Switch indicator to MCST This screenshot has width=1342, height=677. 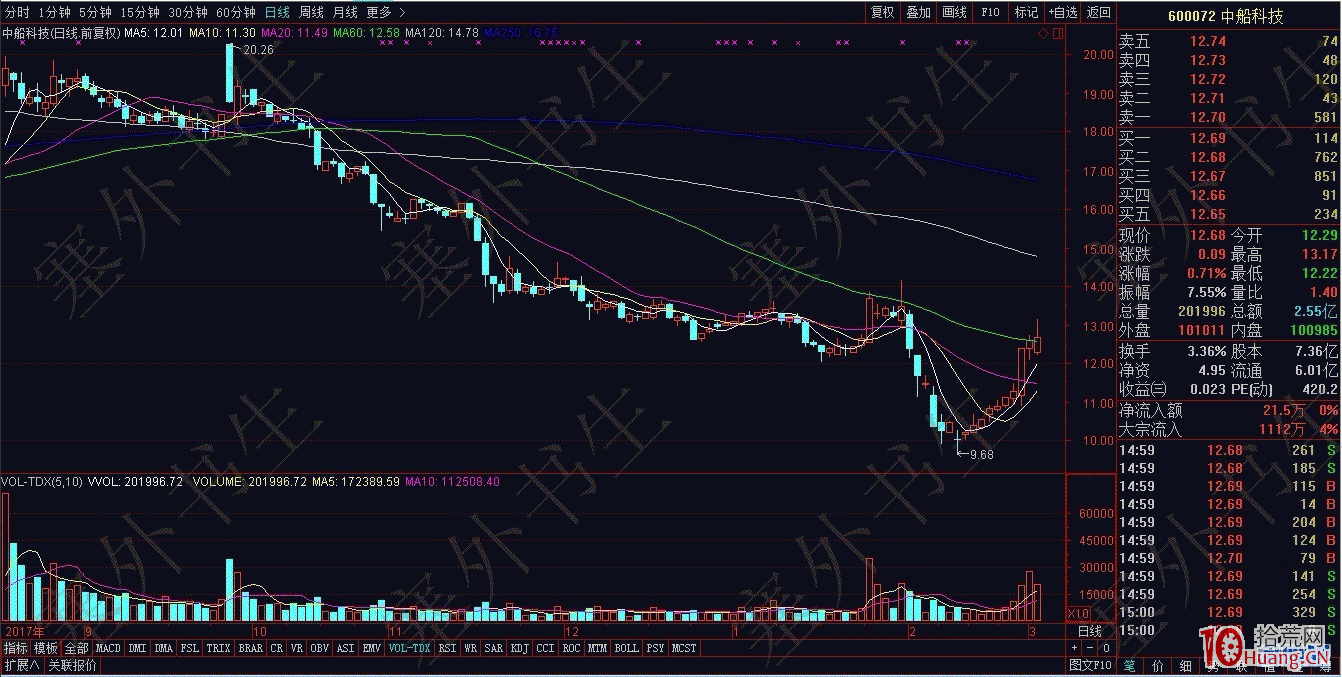pos(684,648)
